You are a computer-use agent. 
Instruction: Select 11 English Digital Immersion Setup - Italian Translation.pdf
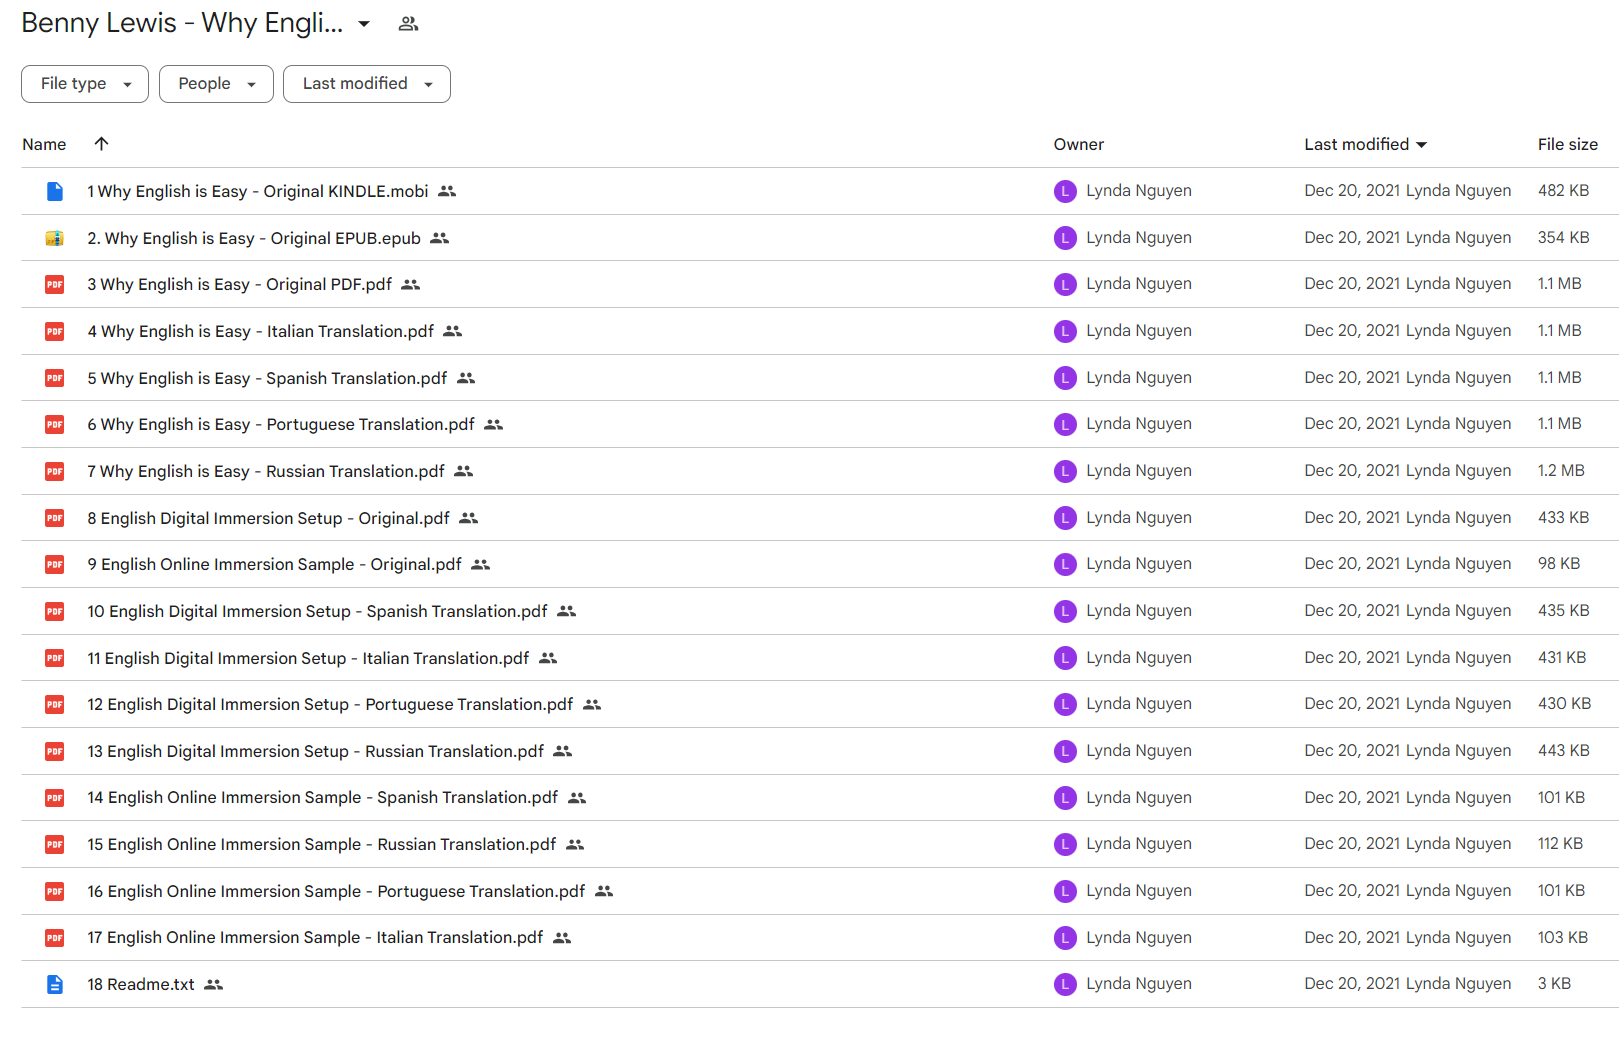tap(308, 658)
